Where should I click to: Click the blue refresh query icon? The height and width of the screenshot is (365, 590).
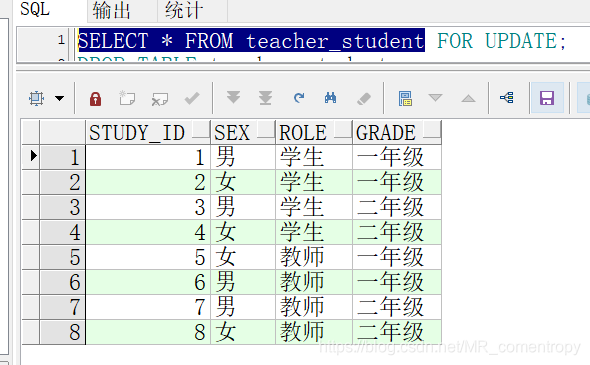click(299, 98)
